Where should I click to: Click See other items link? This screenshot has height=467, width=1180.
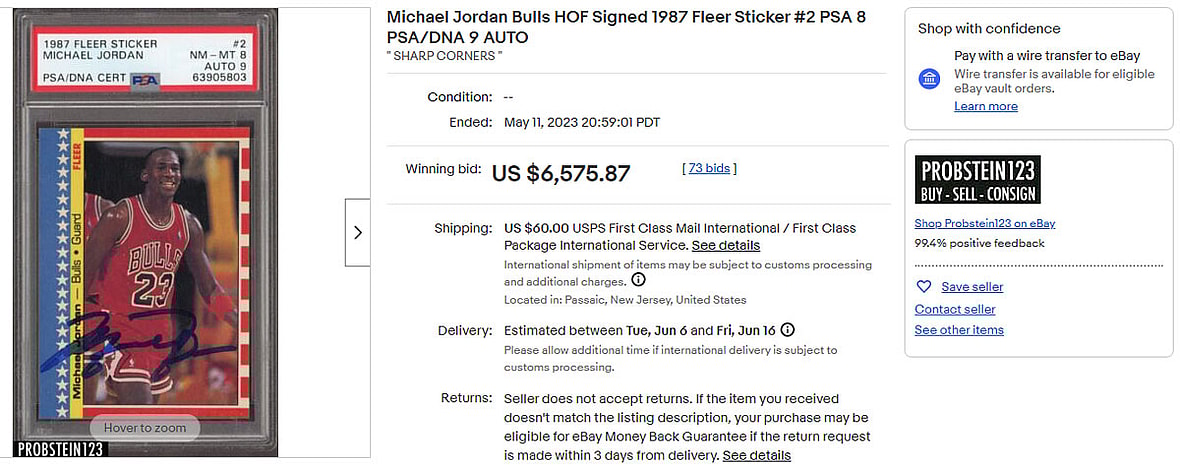(x=958, y=330)
